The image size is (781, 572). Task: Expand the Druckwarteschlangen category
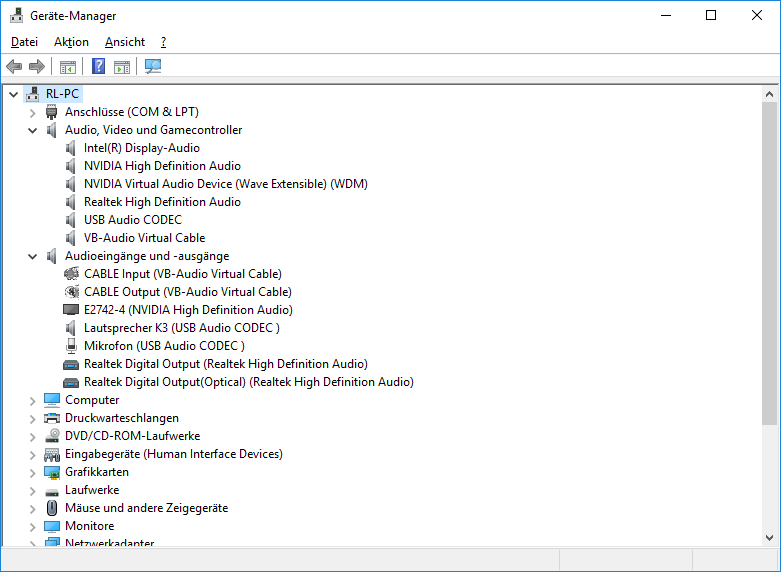pos(33,418)
